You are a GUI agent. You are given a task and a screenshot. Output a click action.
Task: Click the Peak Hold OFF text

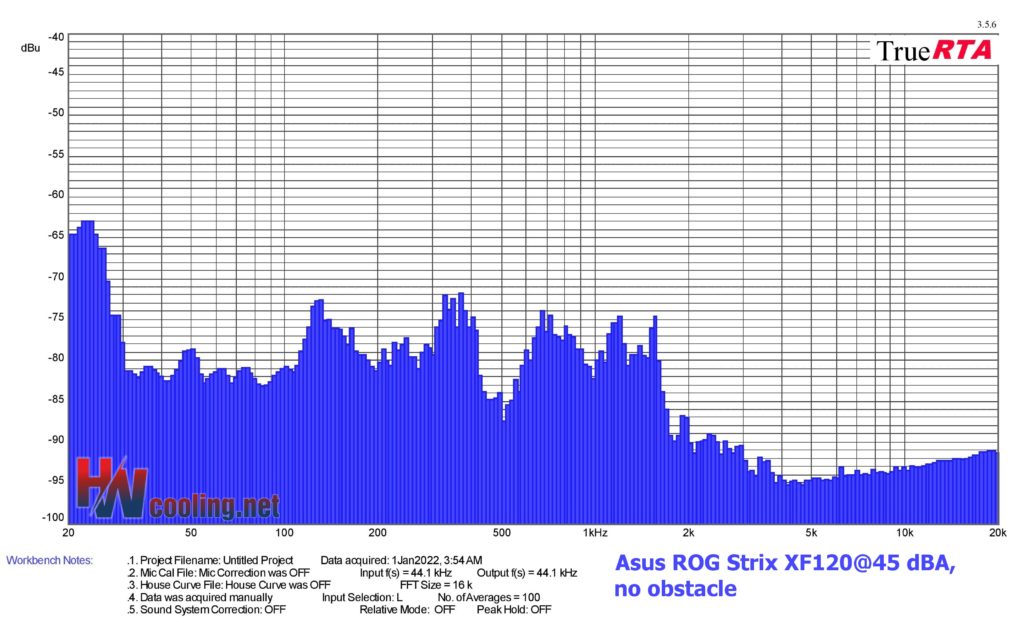pyautogui.click(x=513, y=609)
